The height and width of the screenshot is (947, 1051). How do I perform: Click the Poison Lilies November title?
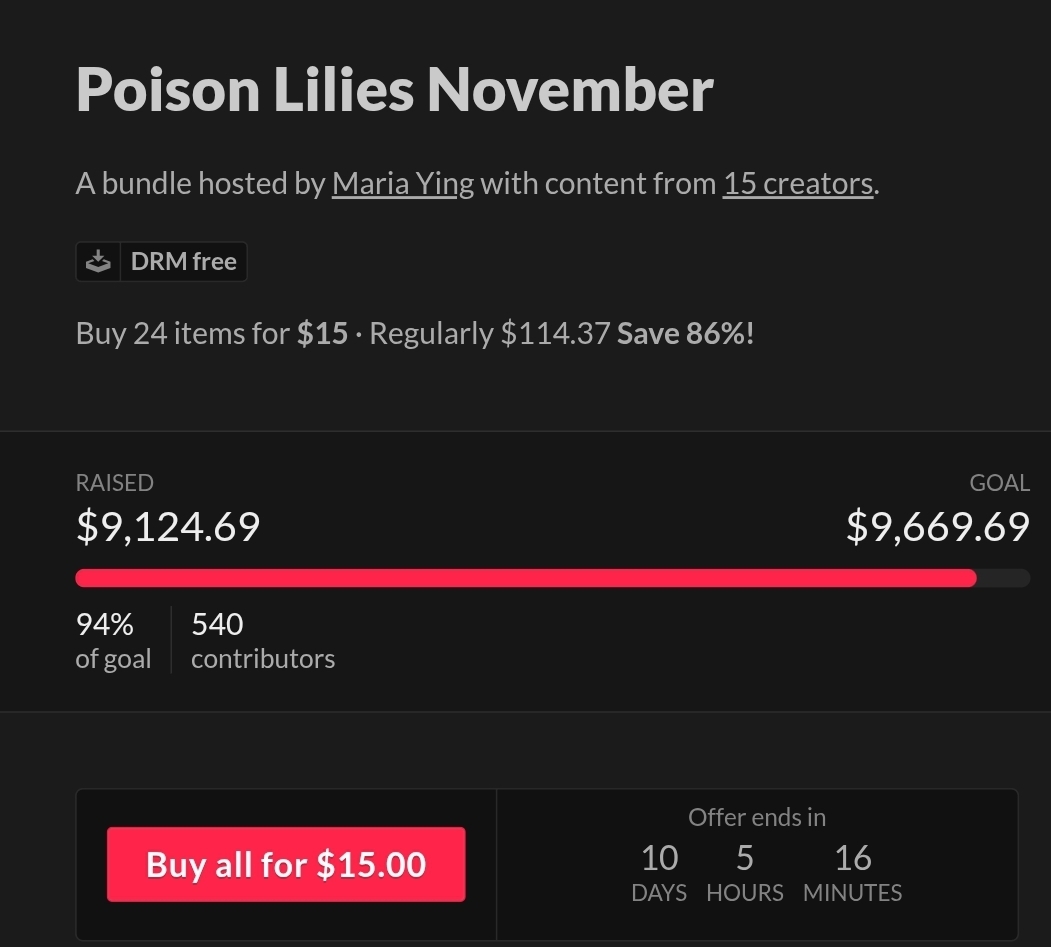[394, 89]
